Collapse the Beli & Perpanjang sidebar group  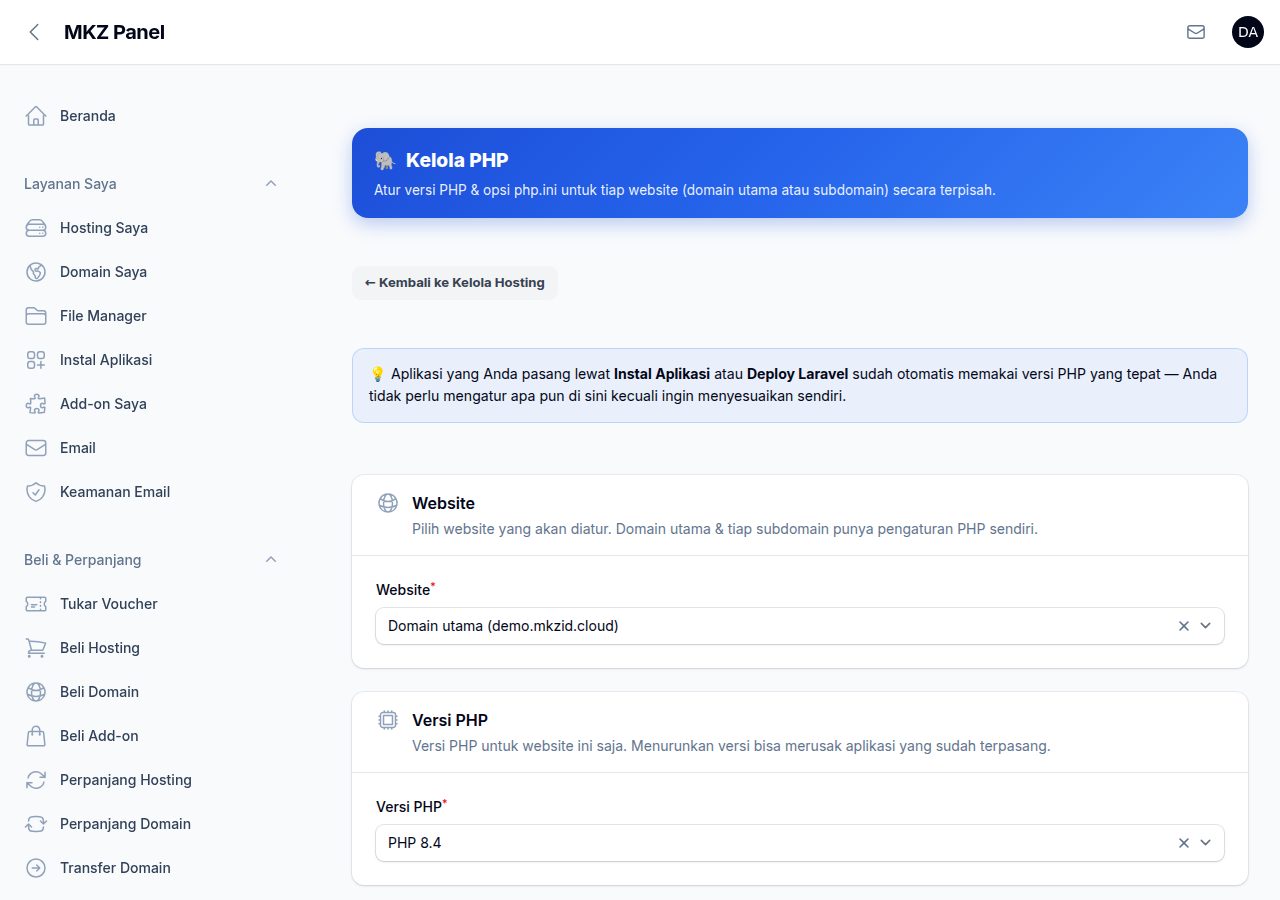[271, 560]
